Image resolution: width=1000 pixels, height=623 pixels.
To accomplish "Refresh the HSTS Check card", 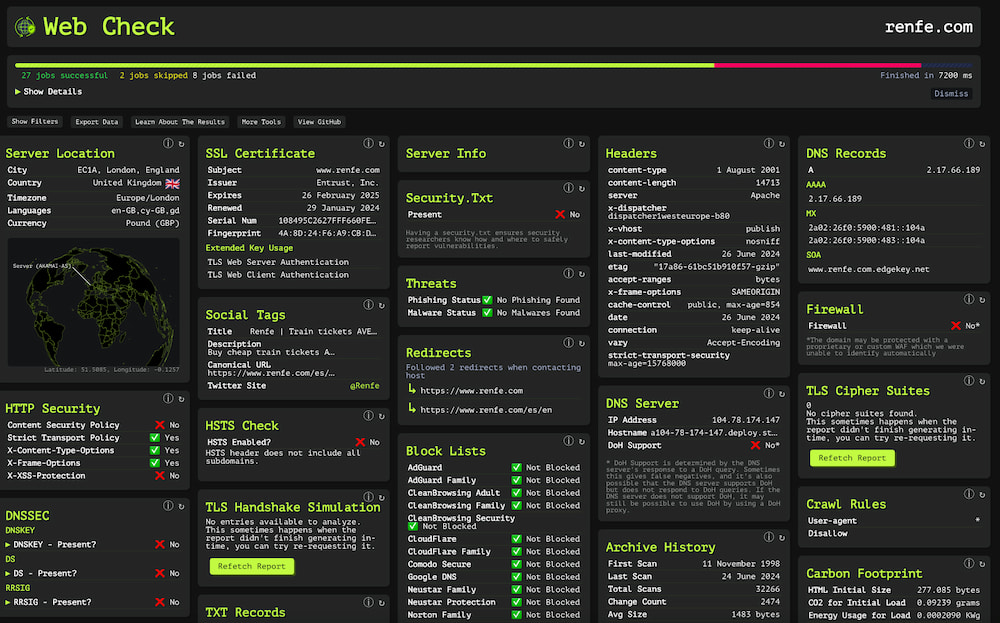I will point(382,416).
